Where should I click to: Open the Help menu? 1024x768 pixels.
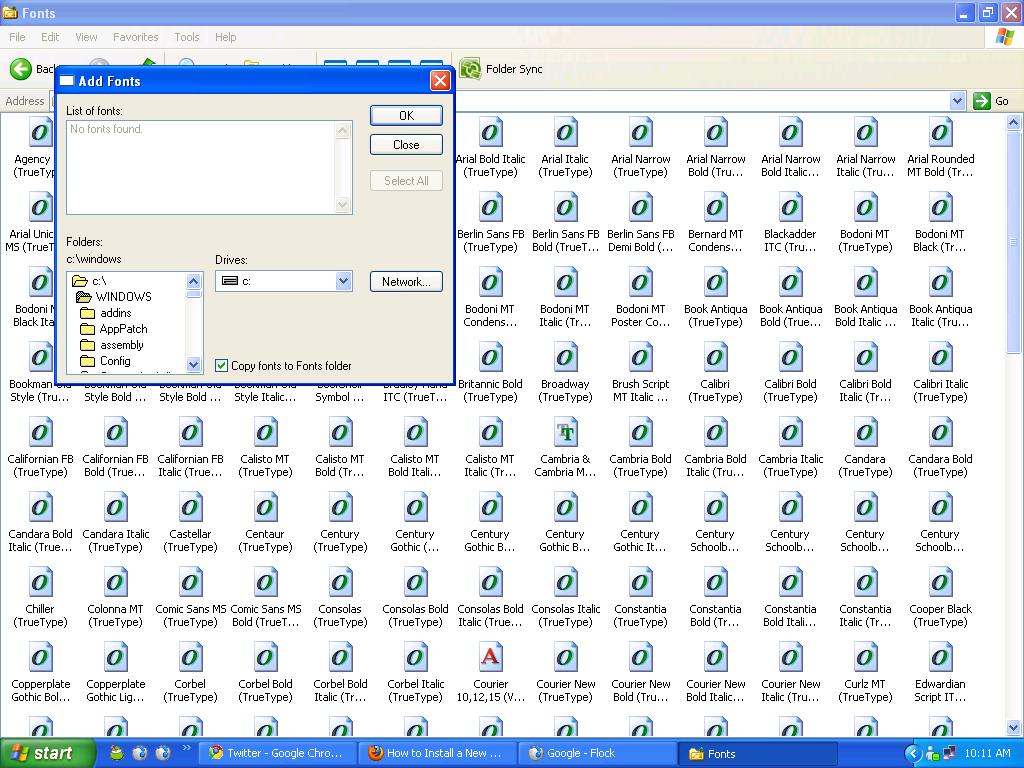click(225, 37)
